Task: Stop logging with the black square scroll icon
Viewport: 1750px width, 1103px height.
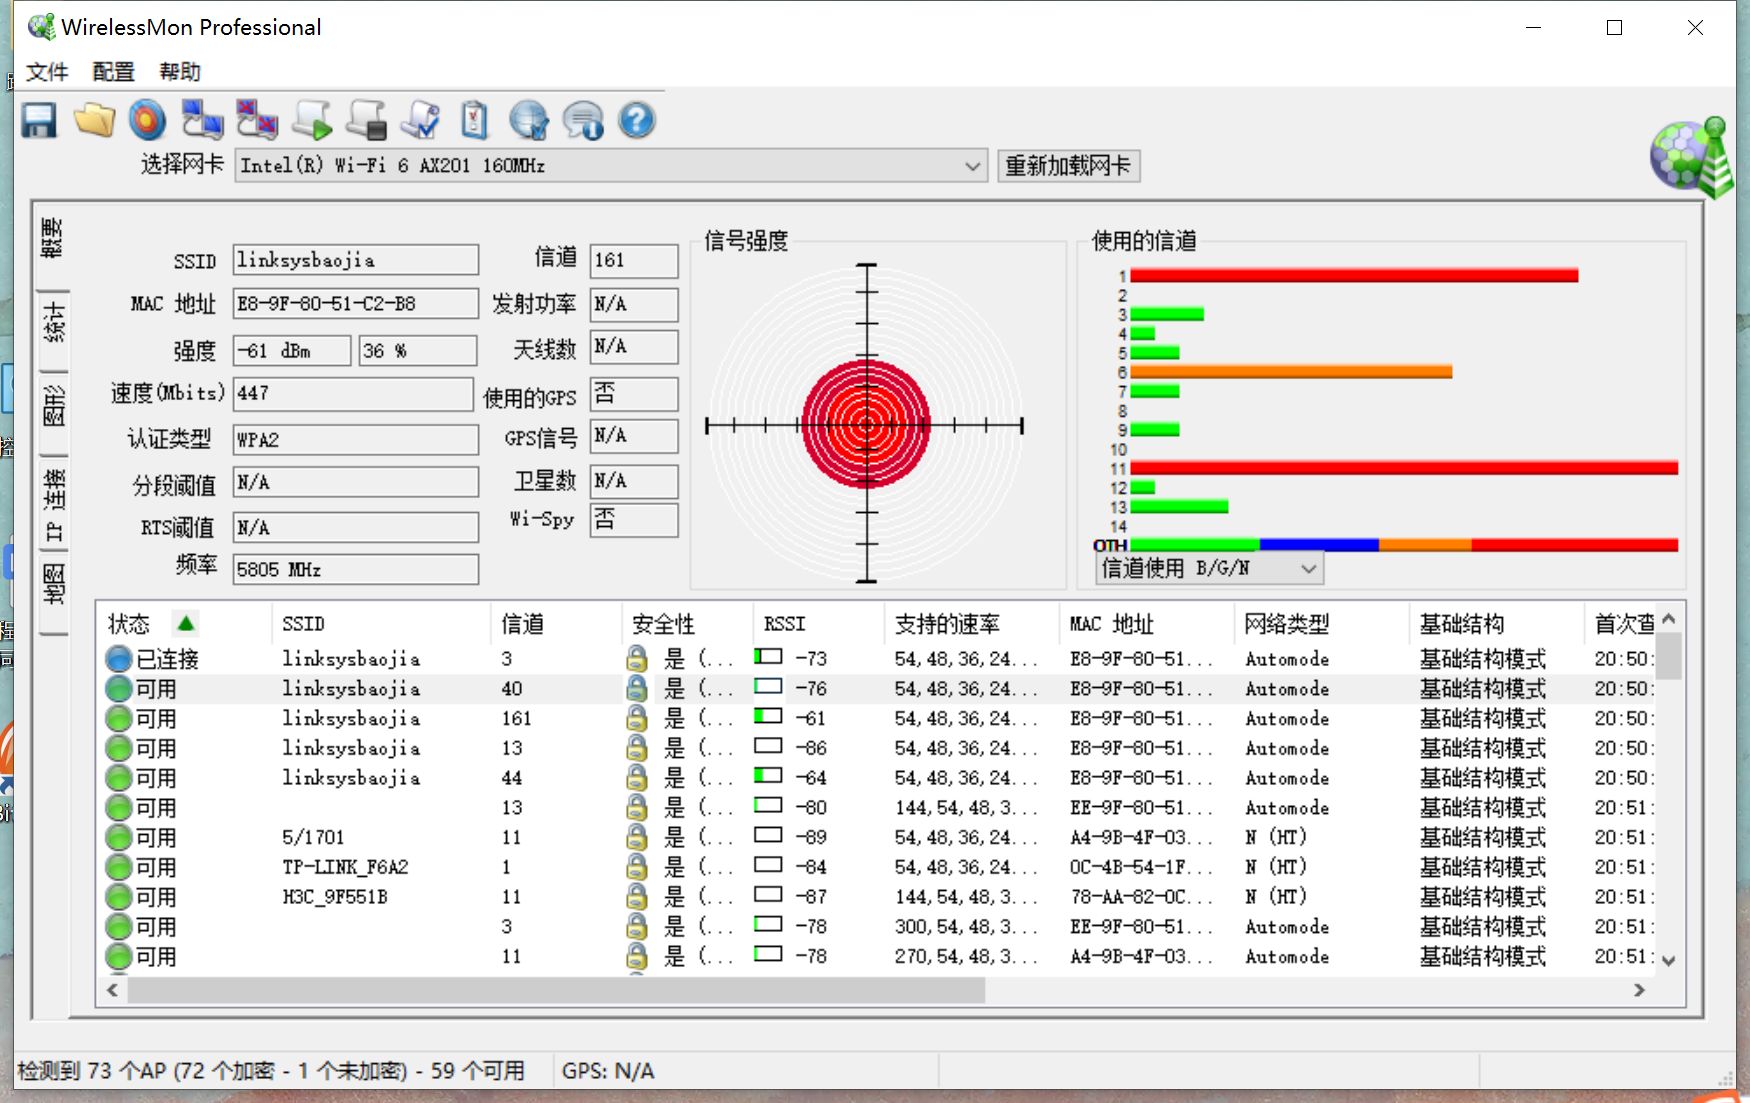Action: (366, 120)
